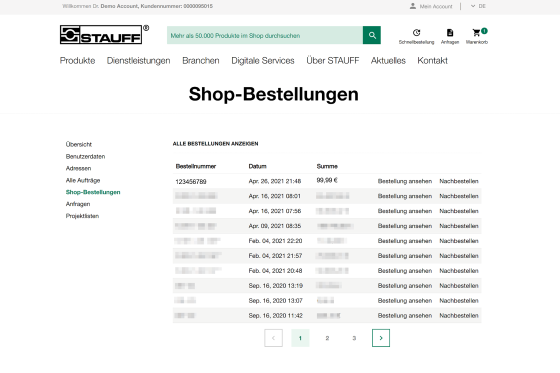560x373 pixels.
Task: Select Benutzerdaten in the sidebar
Action: click(x=85, y=156)
